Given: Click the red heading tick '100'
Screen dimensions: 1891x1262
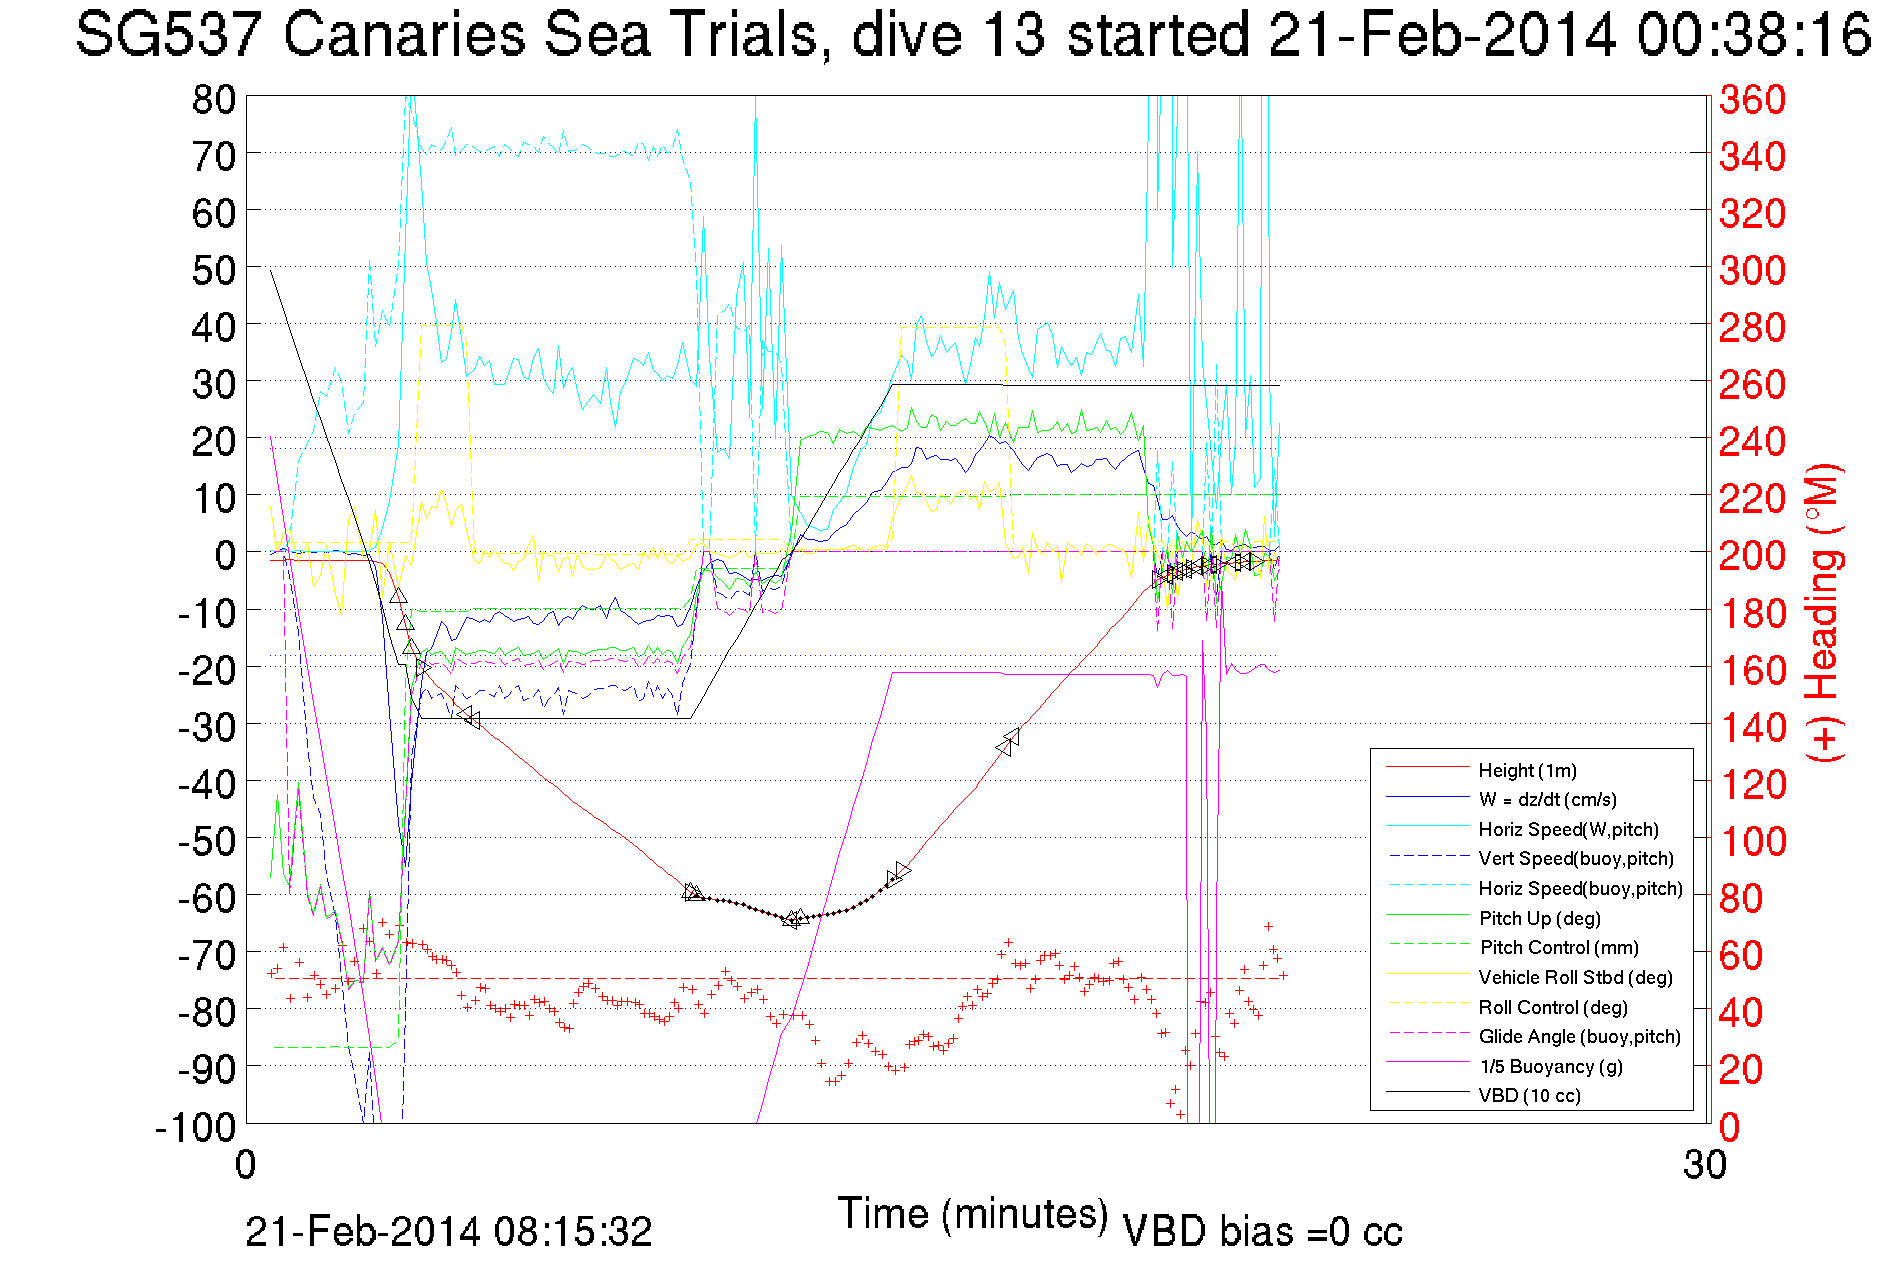Looking at the screenshot, I should pos(1752,840).
